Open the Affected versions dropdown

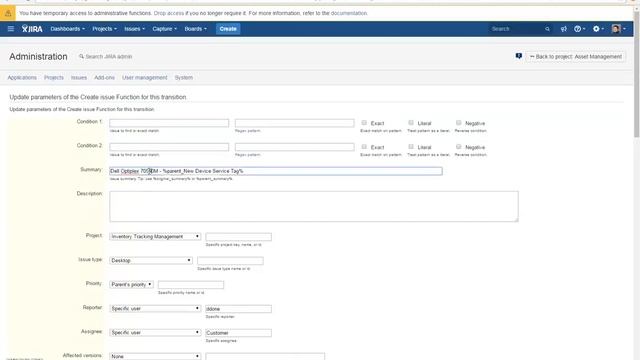[155, 356]
